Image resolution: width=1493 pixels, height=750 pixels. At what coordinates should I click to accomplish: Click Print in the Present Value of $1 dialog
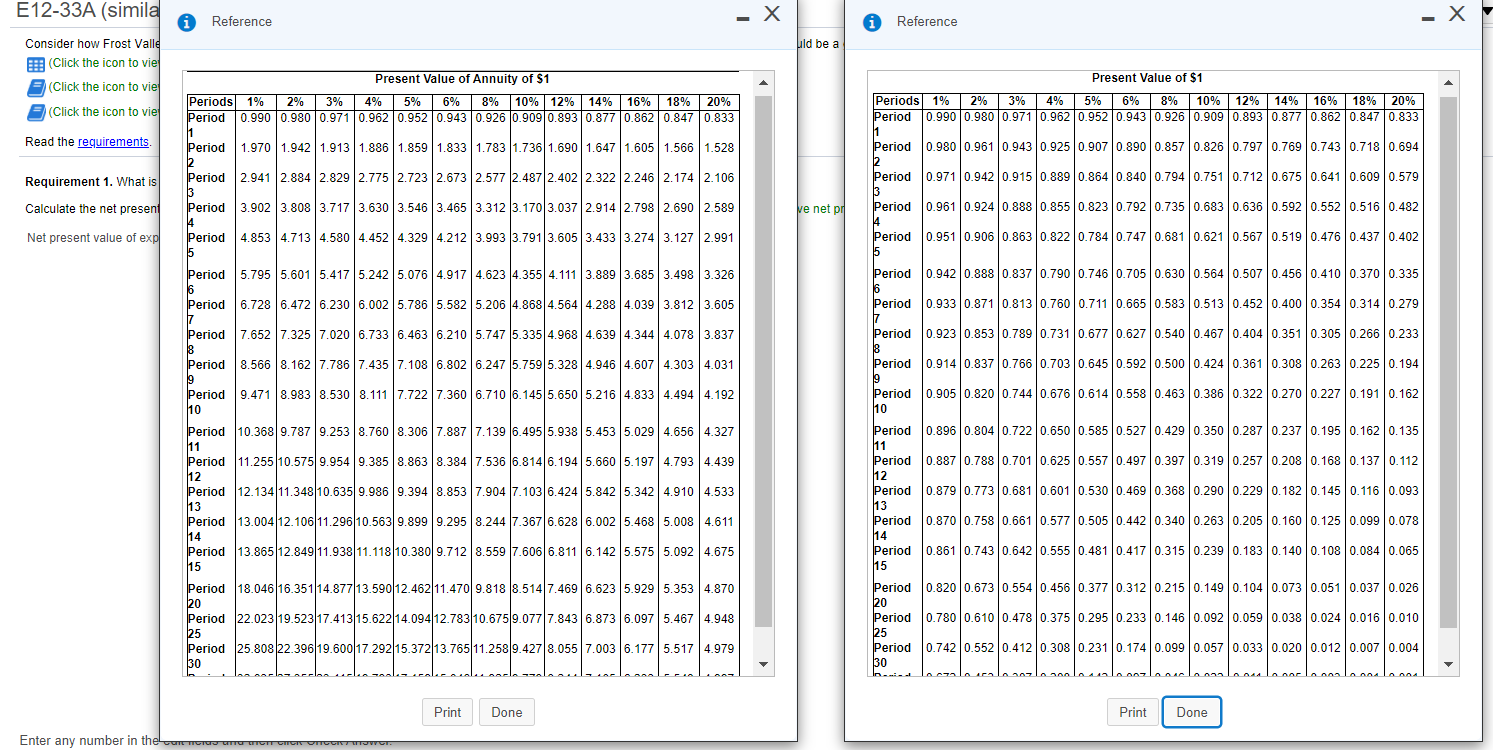click(1133, 712)
